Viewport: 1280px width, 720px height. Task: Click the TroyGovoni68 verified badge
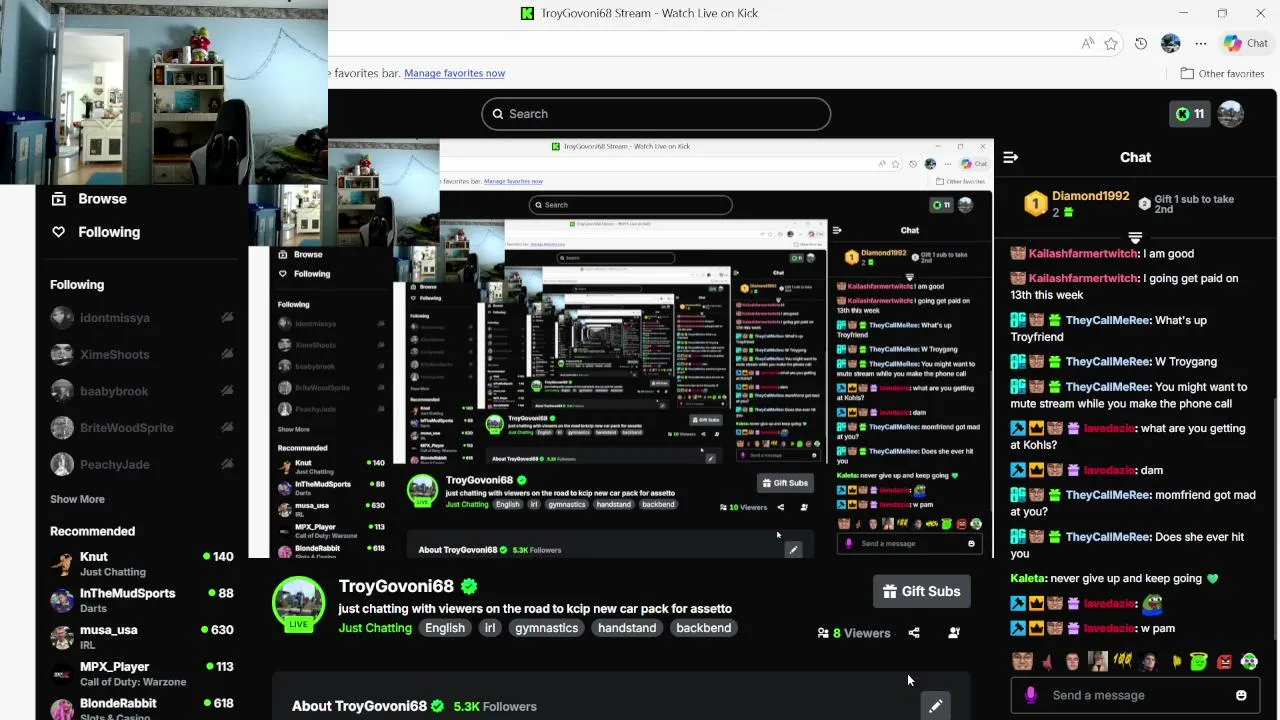469,586
